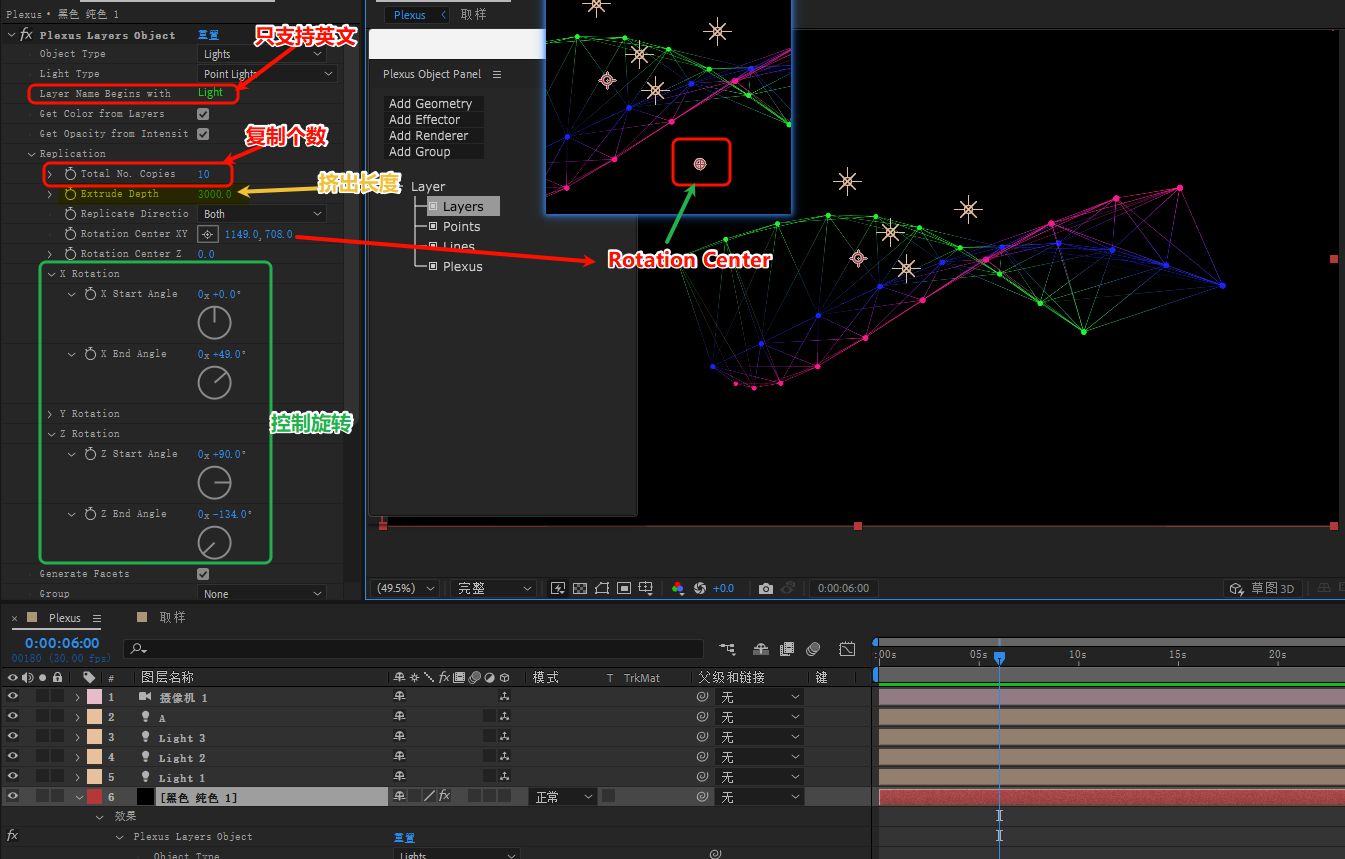
Task: Toggle transparency grid in composition viewer
Action: coord(580,588)
